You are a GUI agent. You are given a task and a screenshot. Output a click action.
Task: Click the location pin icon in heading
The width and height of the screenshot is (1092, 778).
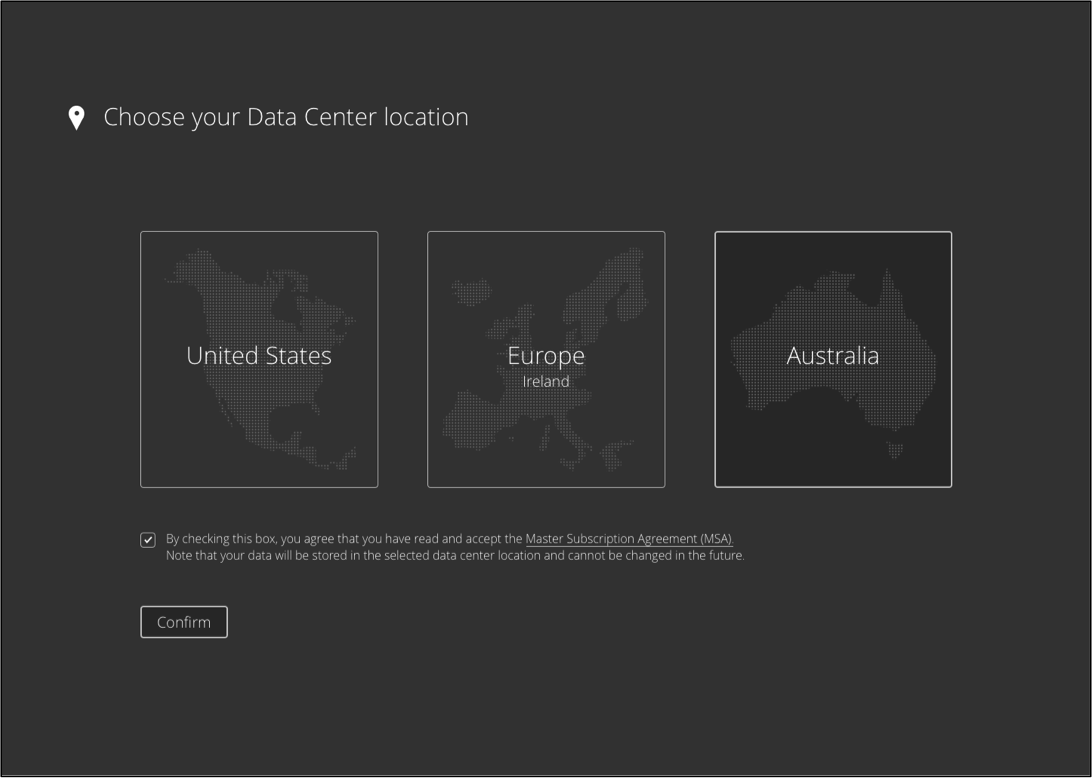77,118
